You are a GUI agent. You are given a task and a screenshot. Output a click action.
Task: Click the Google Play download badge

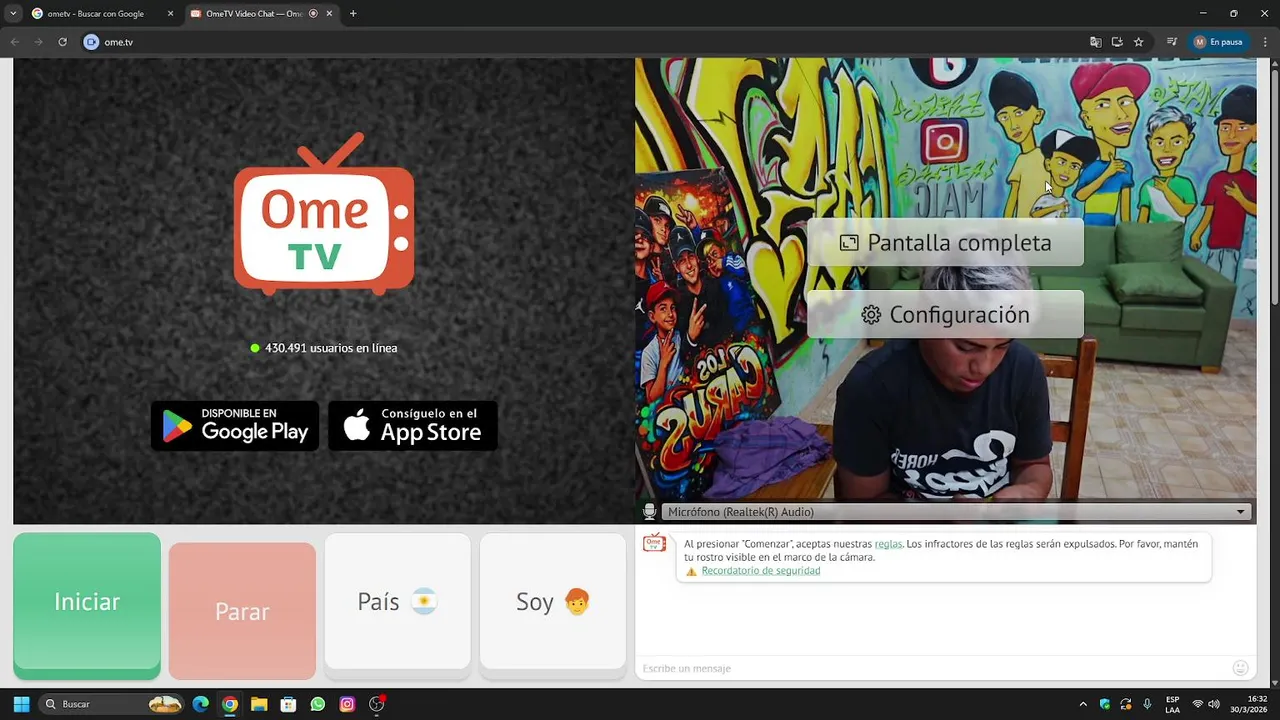235,426
